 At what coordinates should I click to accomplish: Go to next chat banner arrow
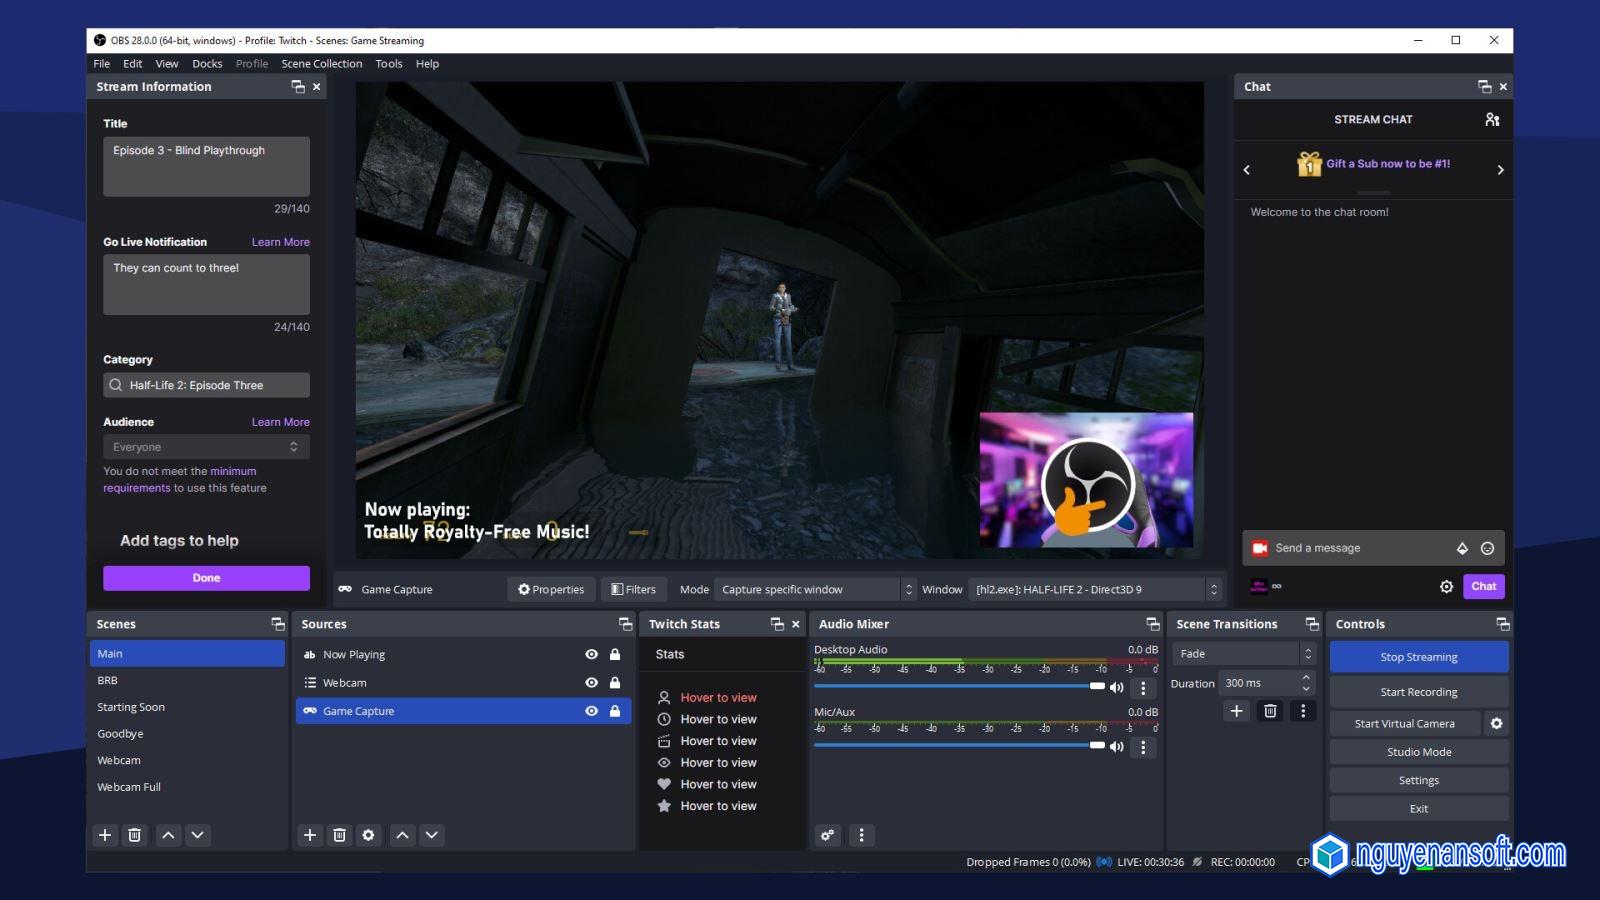[x=1500, y=170]
